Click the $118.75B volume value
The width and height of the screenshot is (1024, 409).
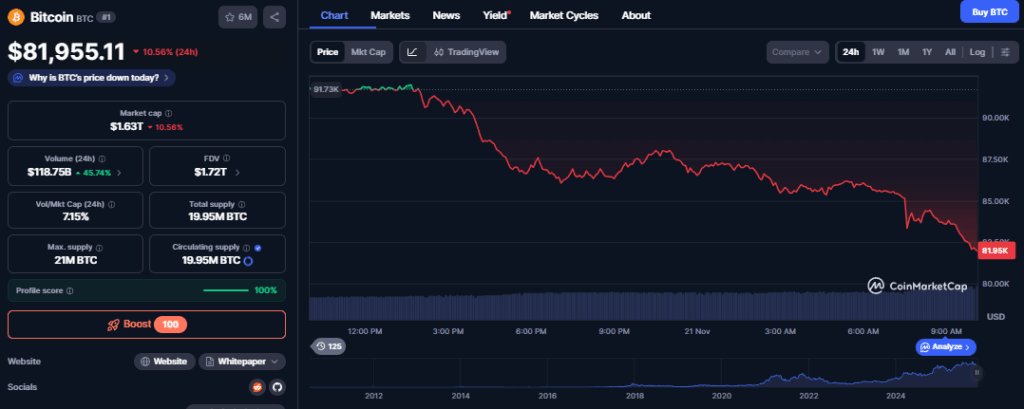49,172
